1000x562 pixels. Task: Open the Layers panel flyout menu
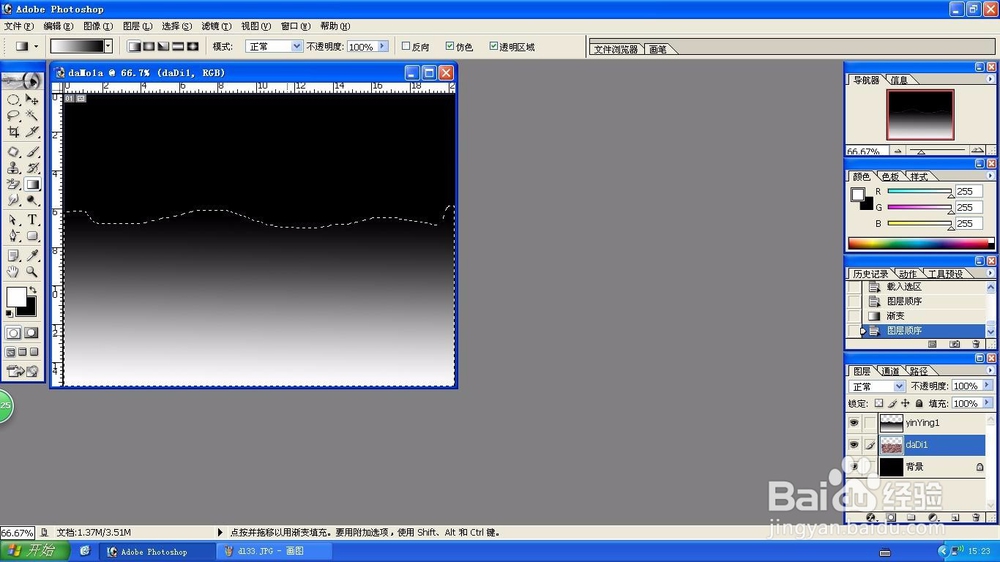[990, 370]
